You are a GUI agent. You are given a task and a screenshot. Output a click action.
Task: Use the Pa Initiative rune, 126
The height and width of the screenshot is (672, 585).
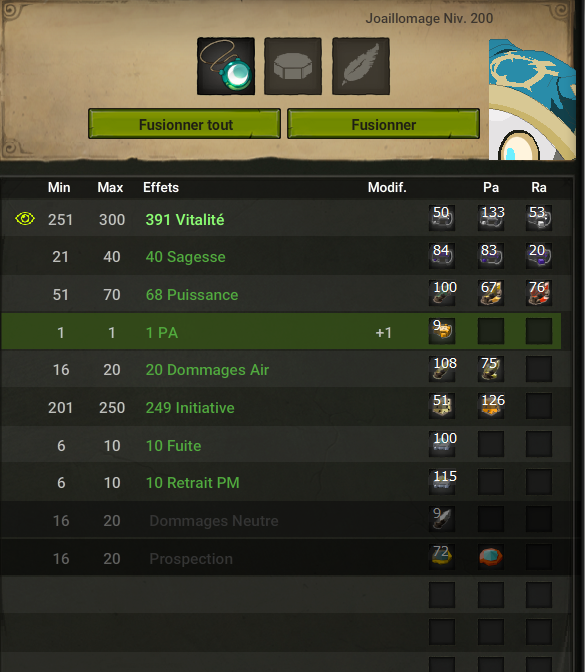pyautogui.click(x=491, y=406)
